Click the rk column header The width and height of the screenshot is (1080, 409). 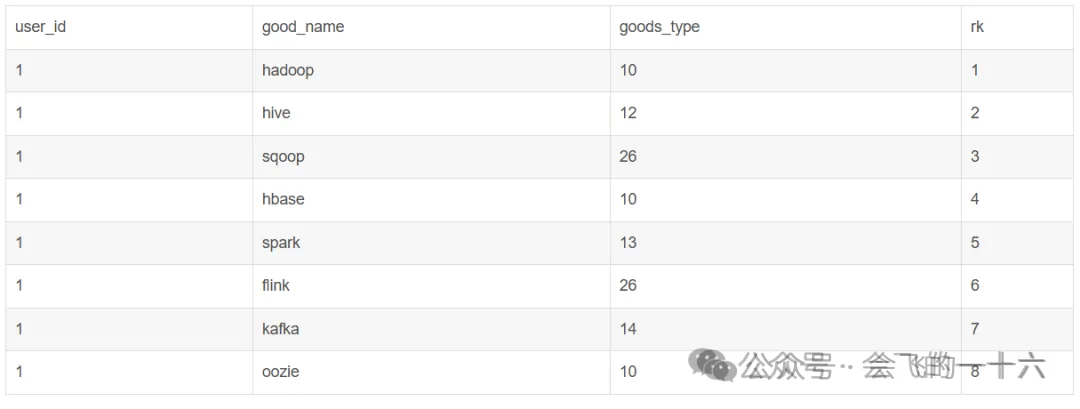pos(977,27)
